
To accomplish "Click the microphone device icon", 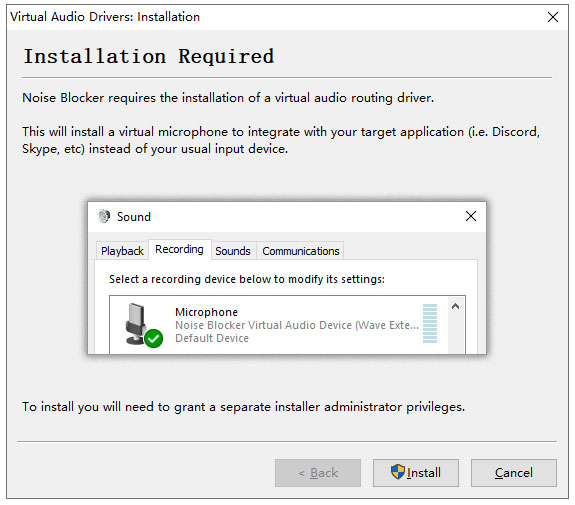I will (x=136, y=324).
